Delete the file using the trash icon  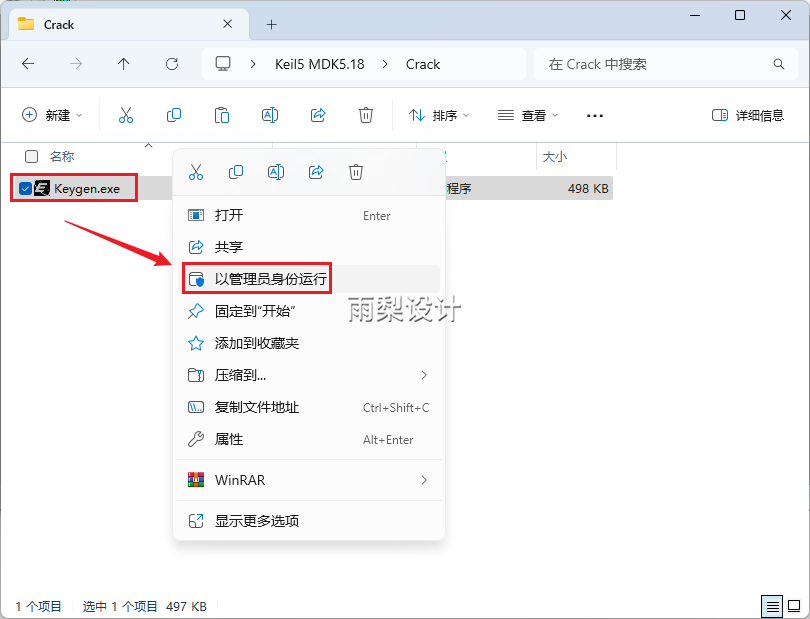pyautogui.click(x=365, y=115)
